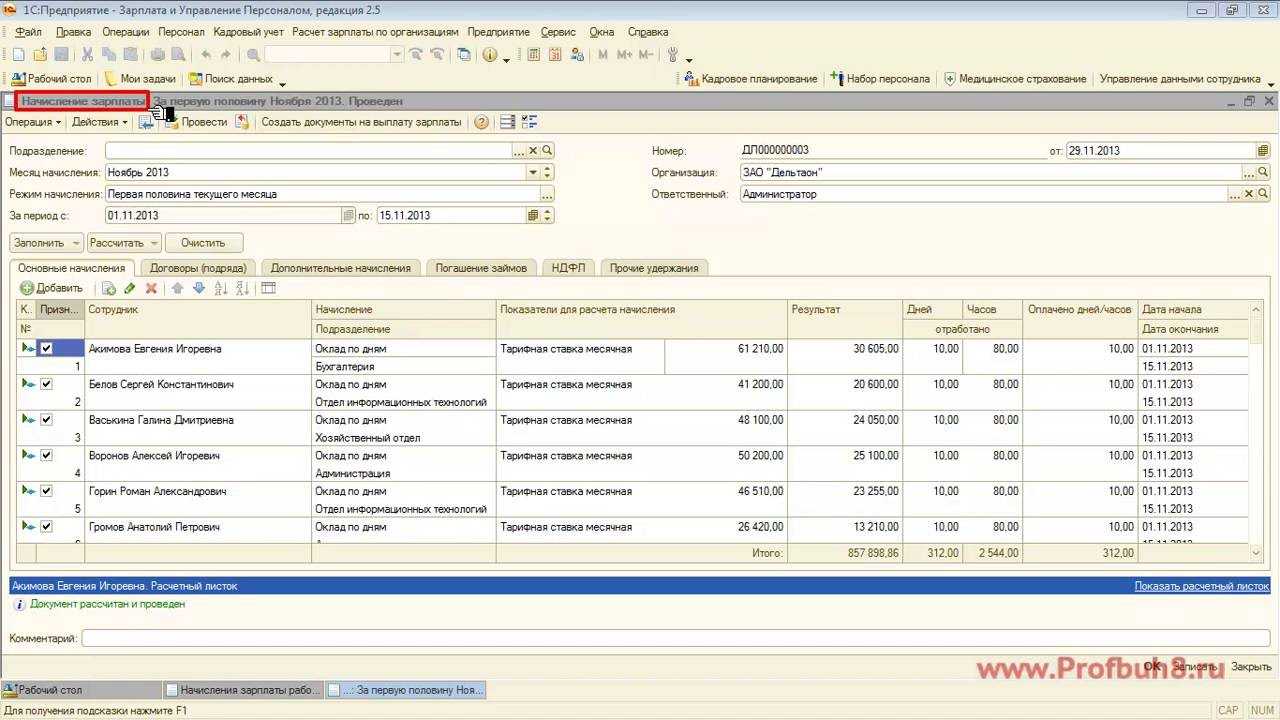1280x720 pixels.
Task: Click magnifier in Подразделение field
Action: 547,151
